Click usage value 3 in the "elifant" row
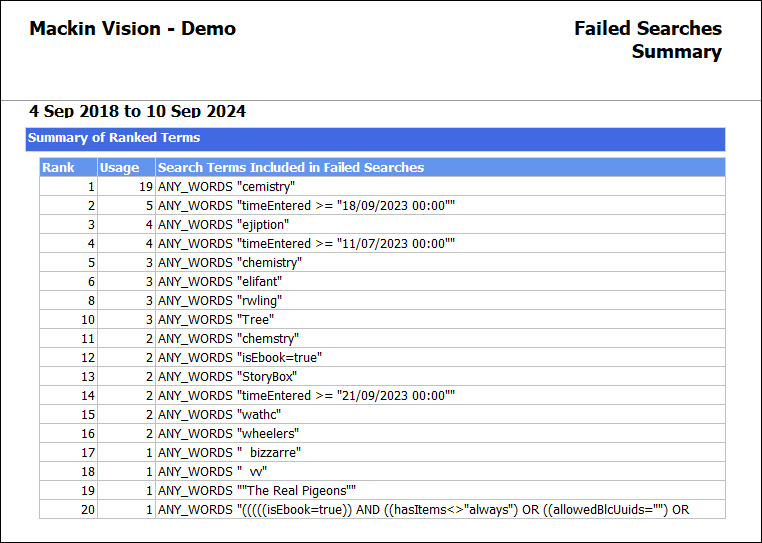 click(149, 281)
